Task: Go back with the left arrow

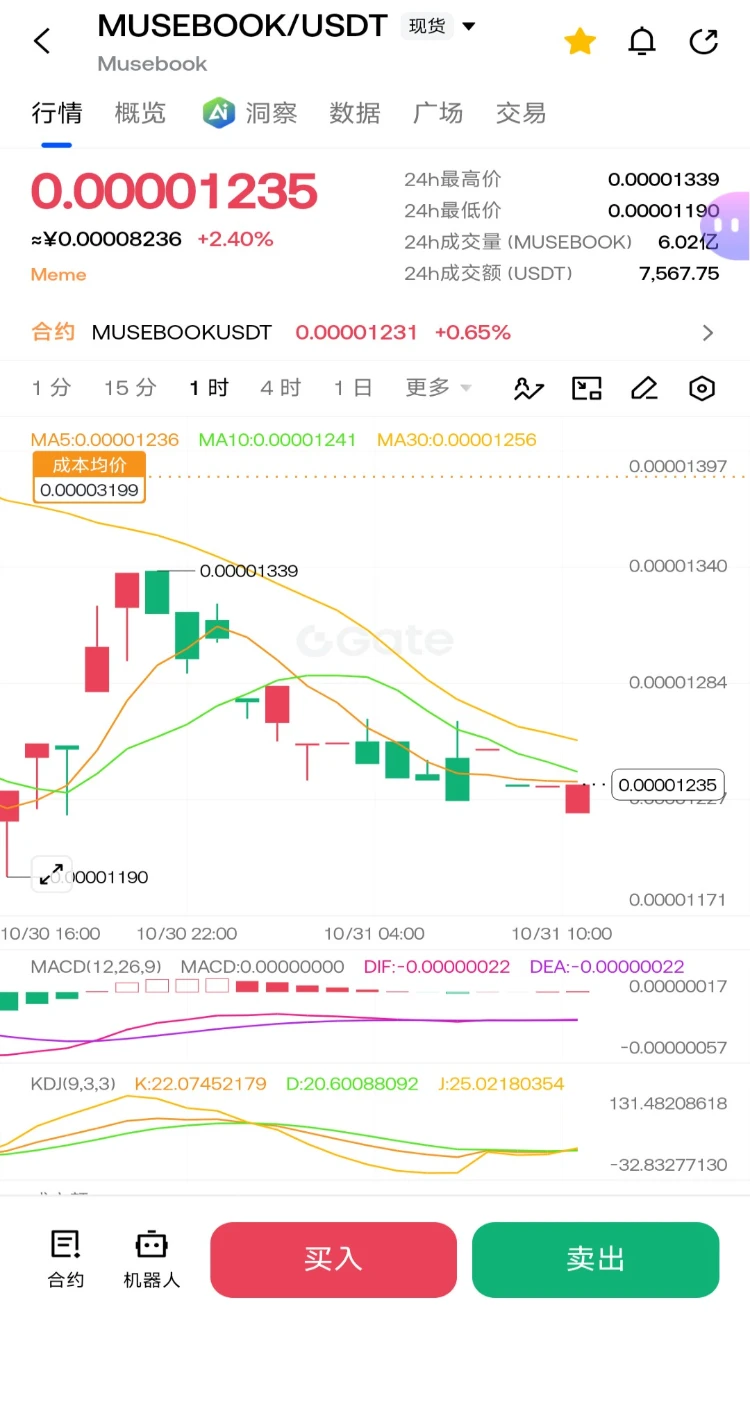Action: pos(42,41)
